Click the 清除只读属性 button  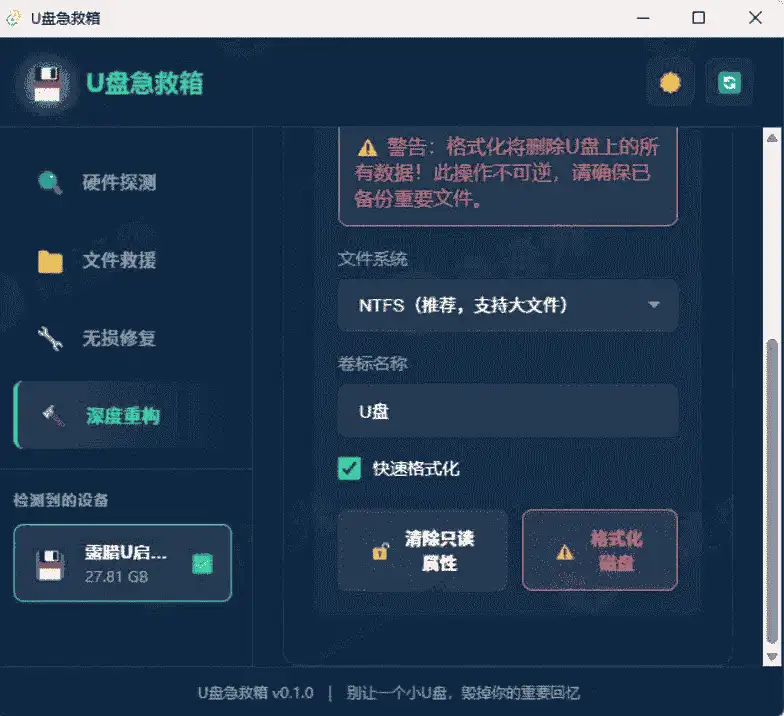pos(423,550)
